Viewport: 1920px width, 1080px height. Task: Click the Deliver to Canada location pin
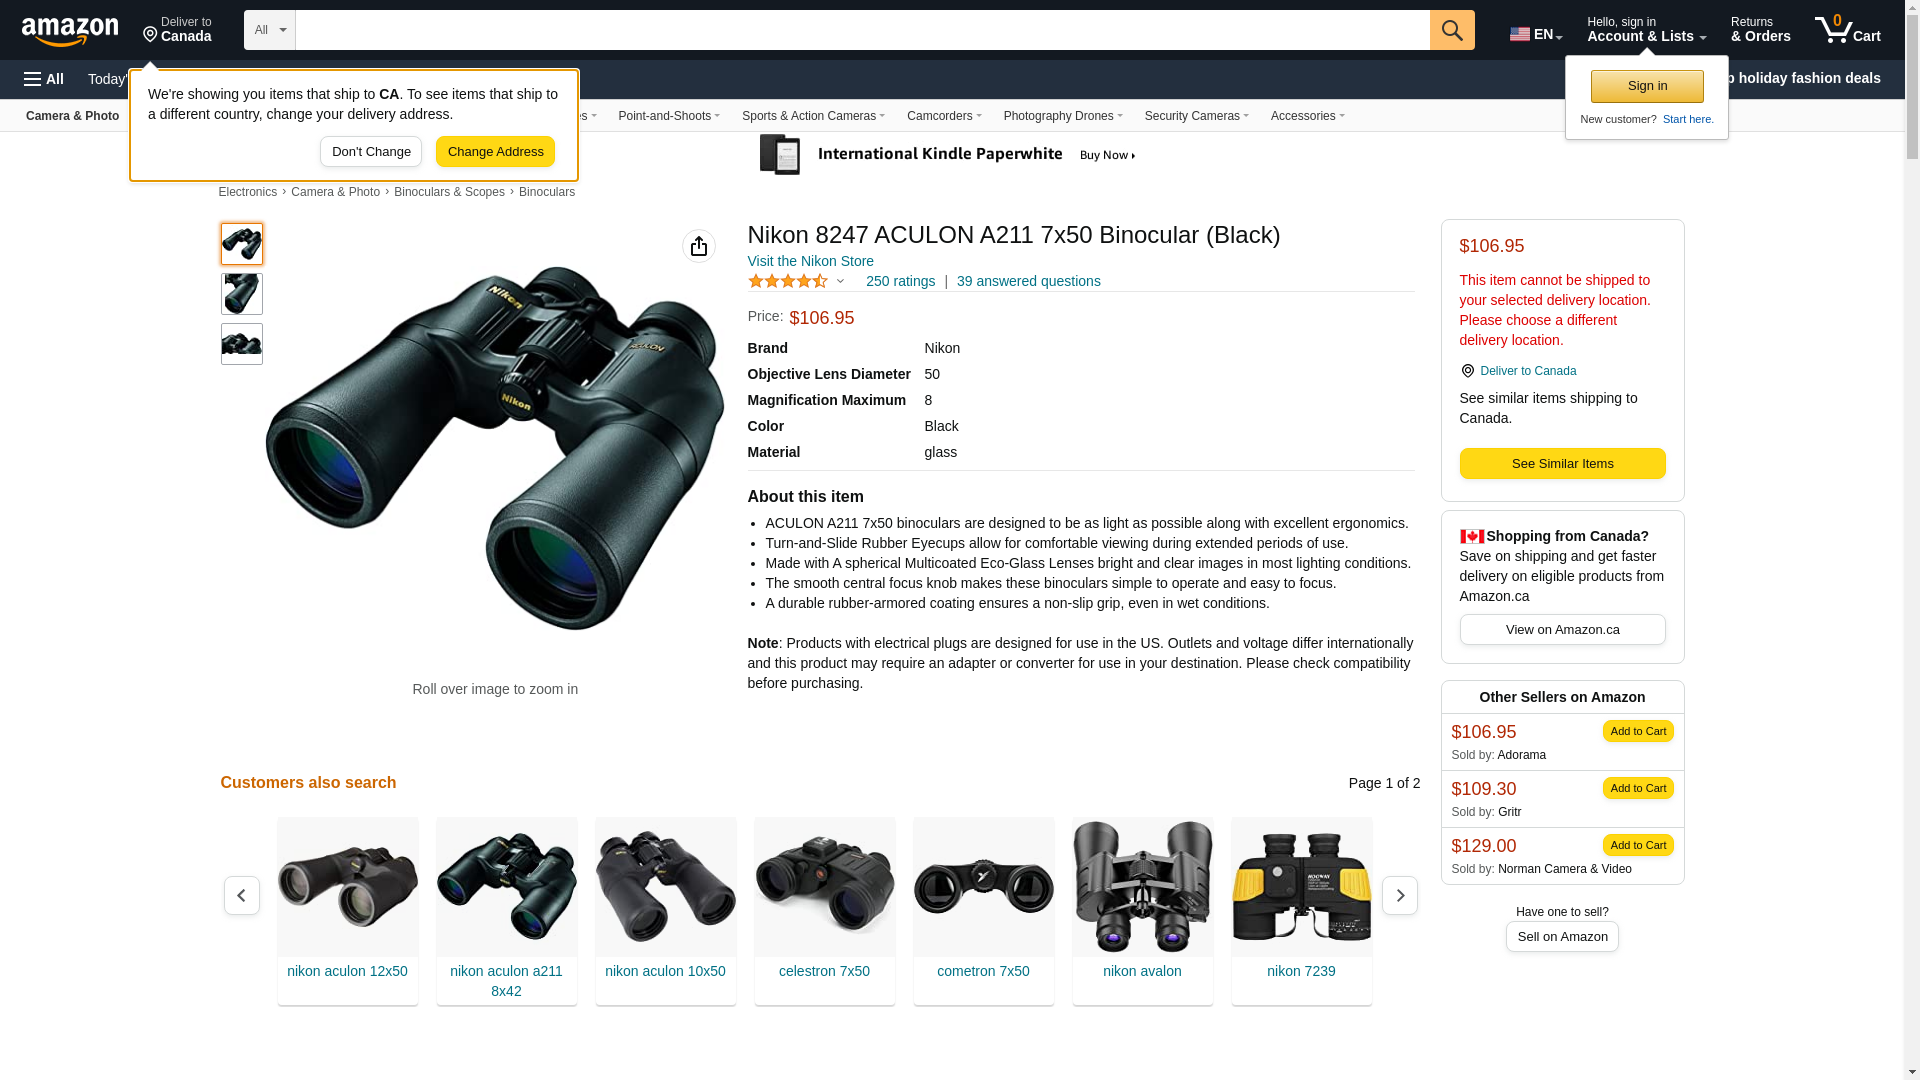point(1467,371)
